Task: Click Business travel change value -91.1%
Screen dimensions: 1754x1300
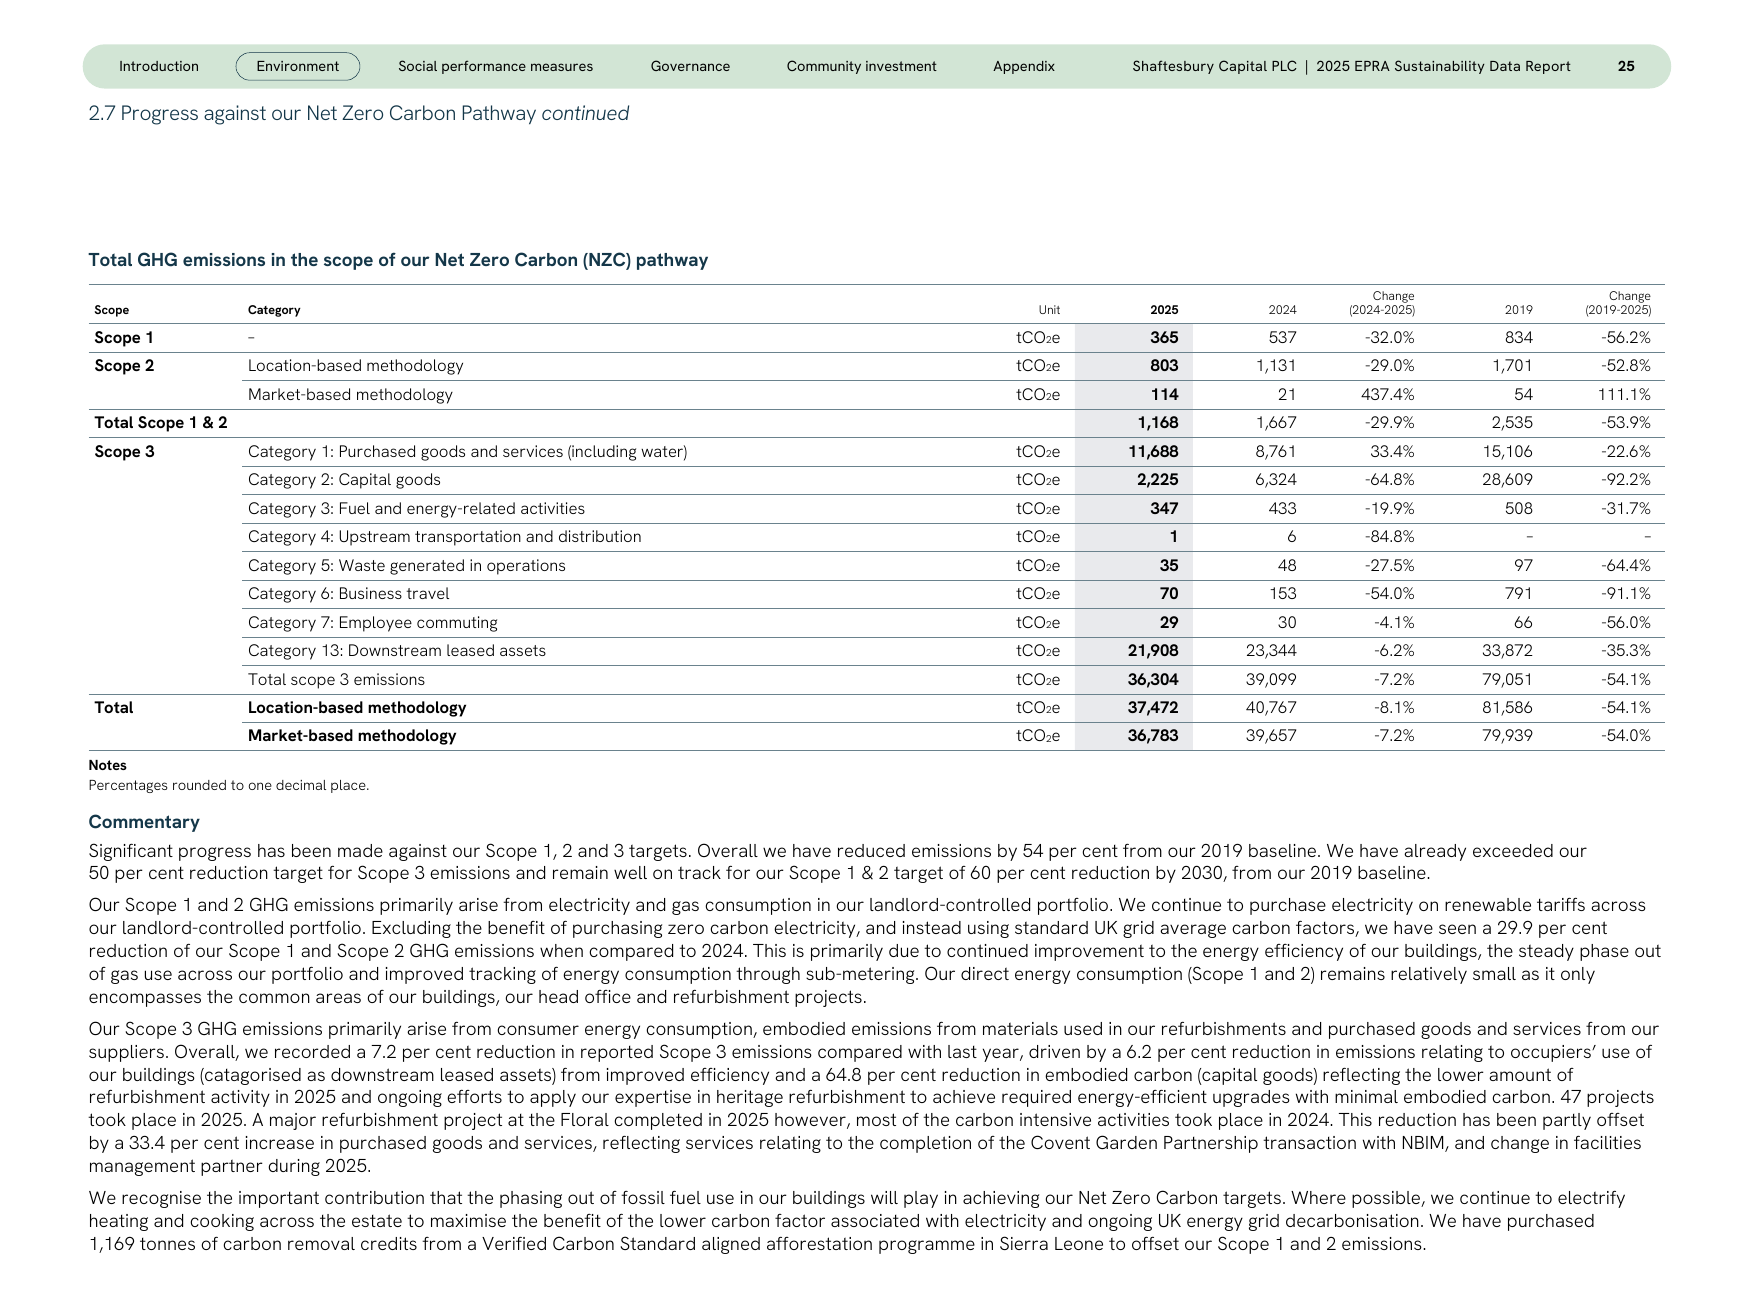Action: 1626,594
